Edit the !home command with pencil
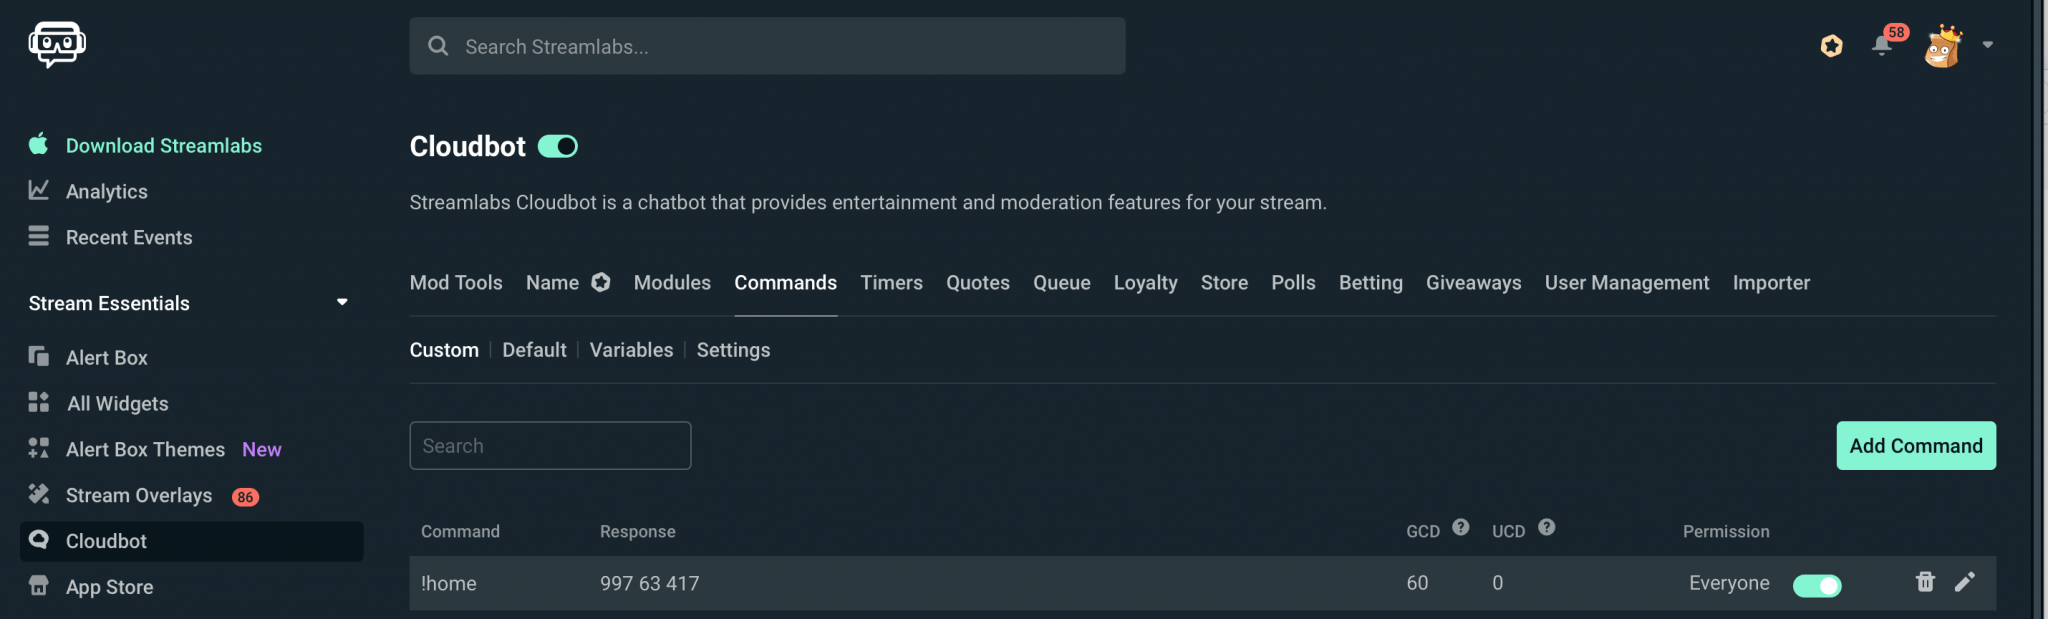The image size is (2048, 619). point(1965,582)
